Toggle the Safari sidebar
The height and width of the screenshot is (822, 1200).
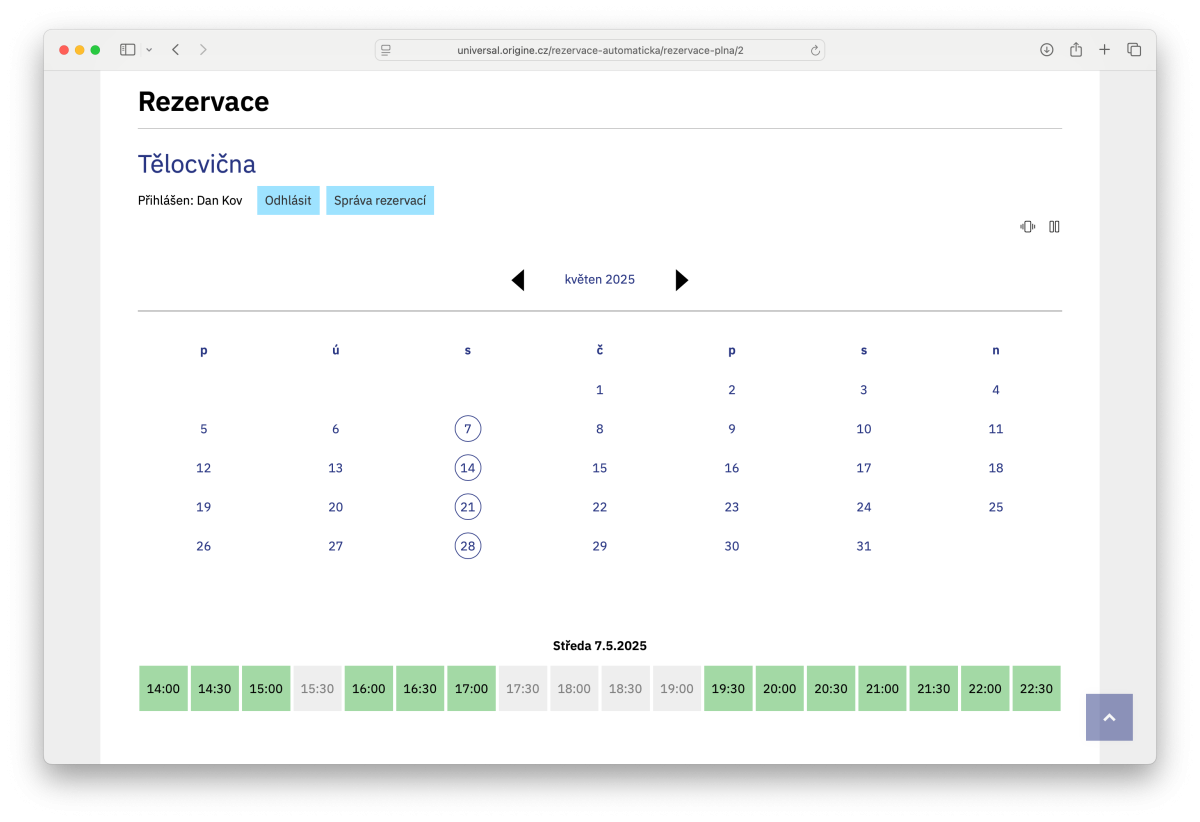127,50
